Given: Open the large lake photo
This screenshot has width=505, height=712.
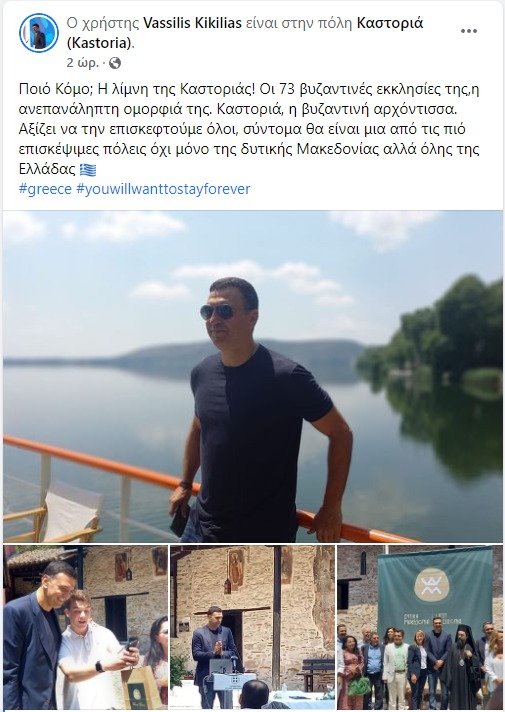Looking at the screenshot, I should coord(252,376).
